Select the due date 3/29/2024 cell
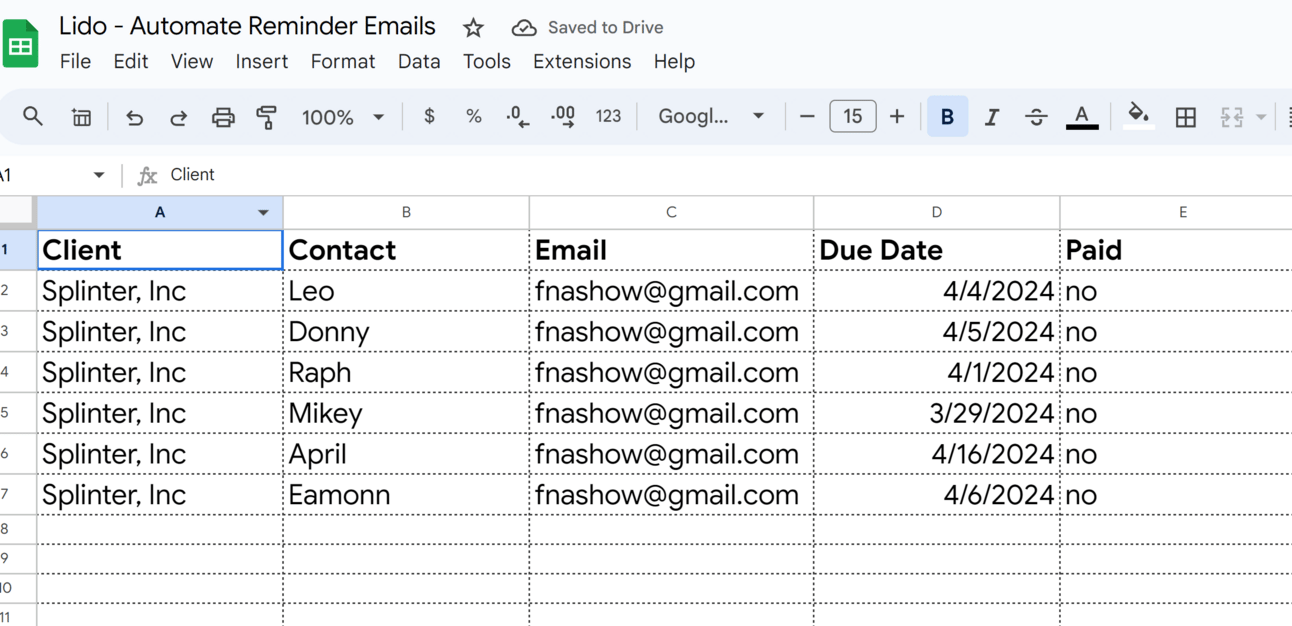 (936, 413)
